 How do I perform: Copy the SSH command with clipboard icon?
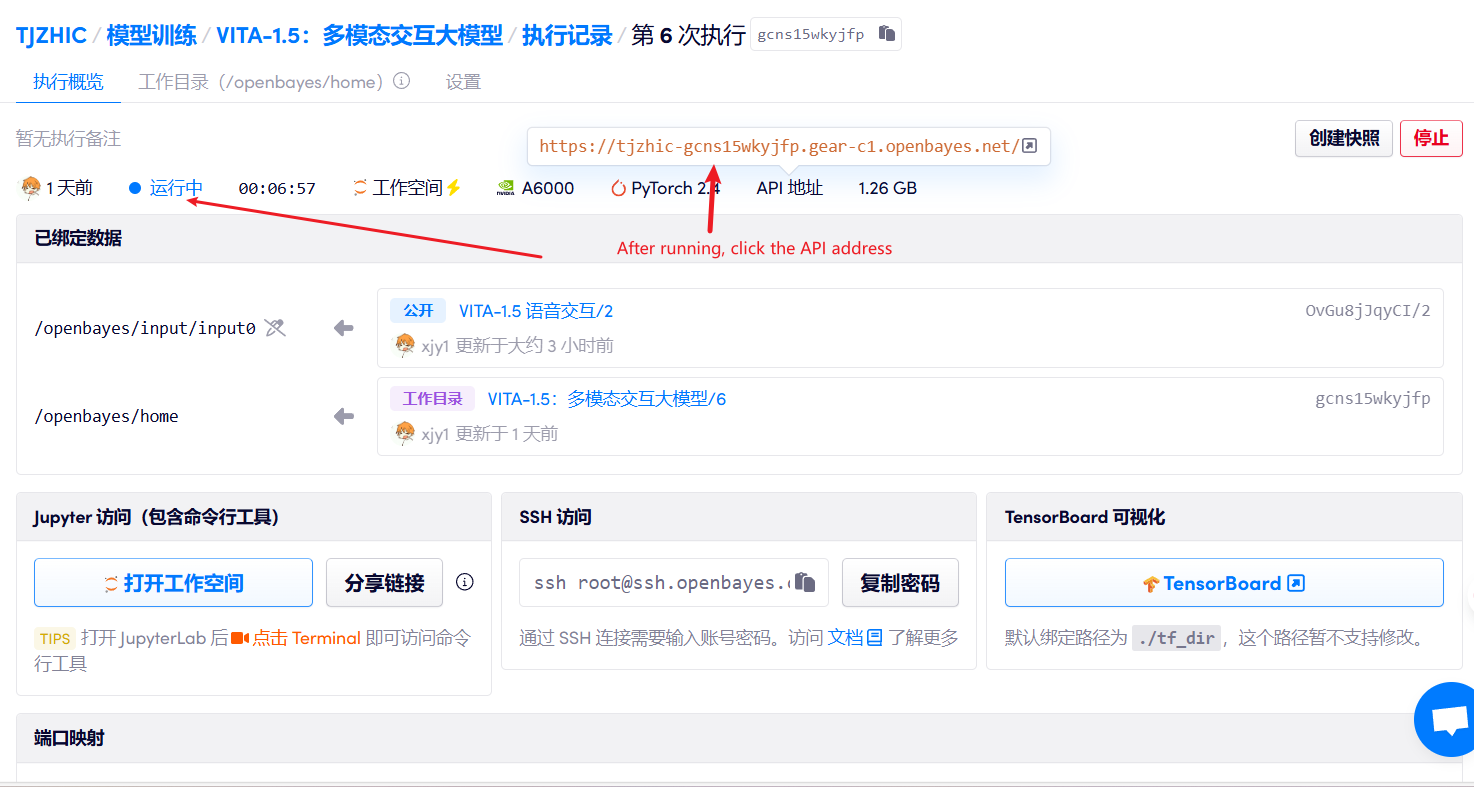(806, 583)
